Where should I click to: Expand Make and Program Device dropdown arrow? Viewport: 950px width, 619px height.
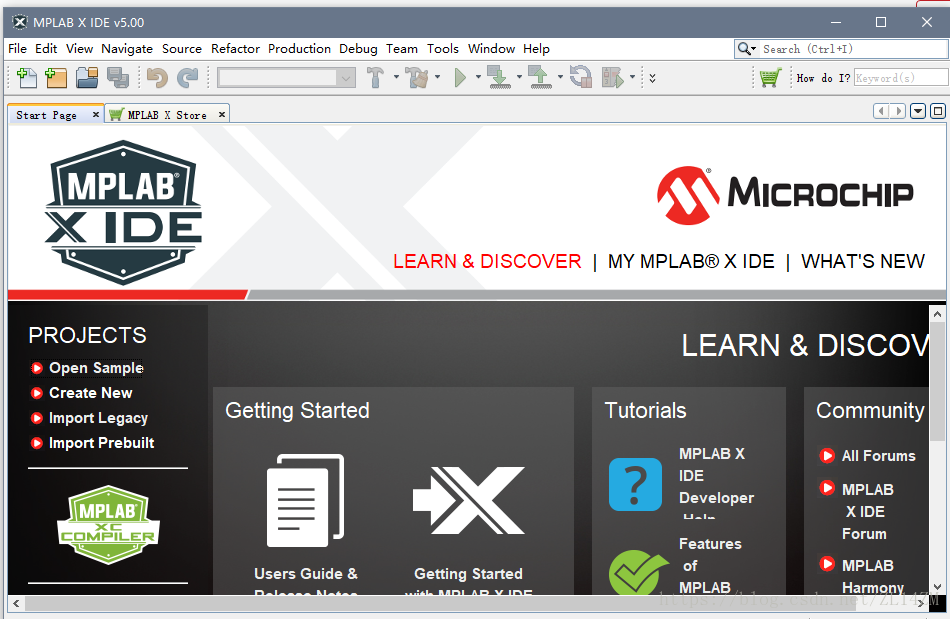[x=519, y=77]
